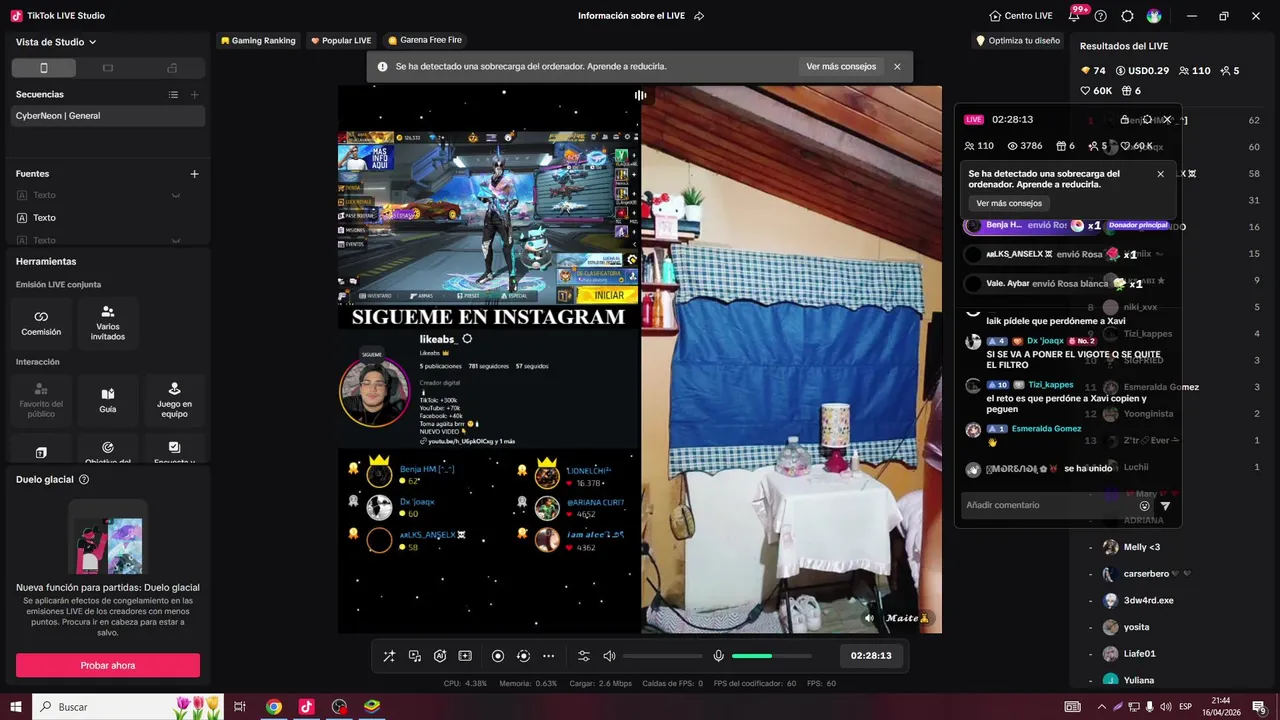
Task: Open the Coemisión tool
Action: pyautogui.click(x=41, y=322)
